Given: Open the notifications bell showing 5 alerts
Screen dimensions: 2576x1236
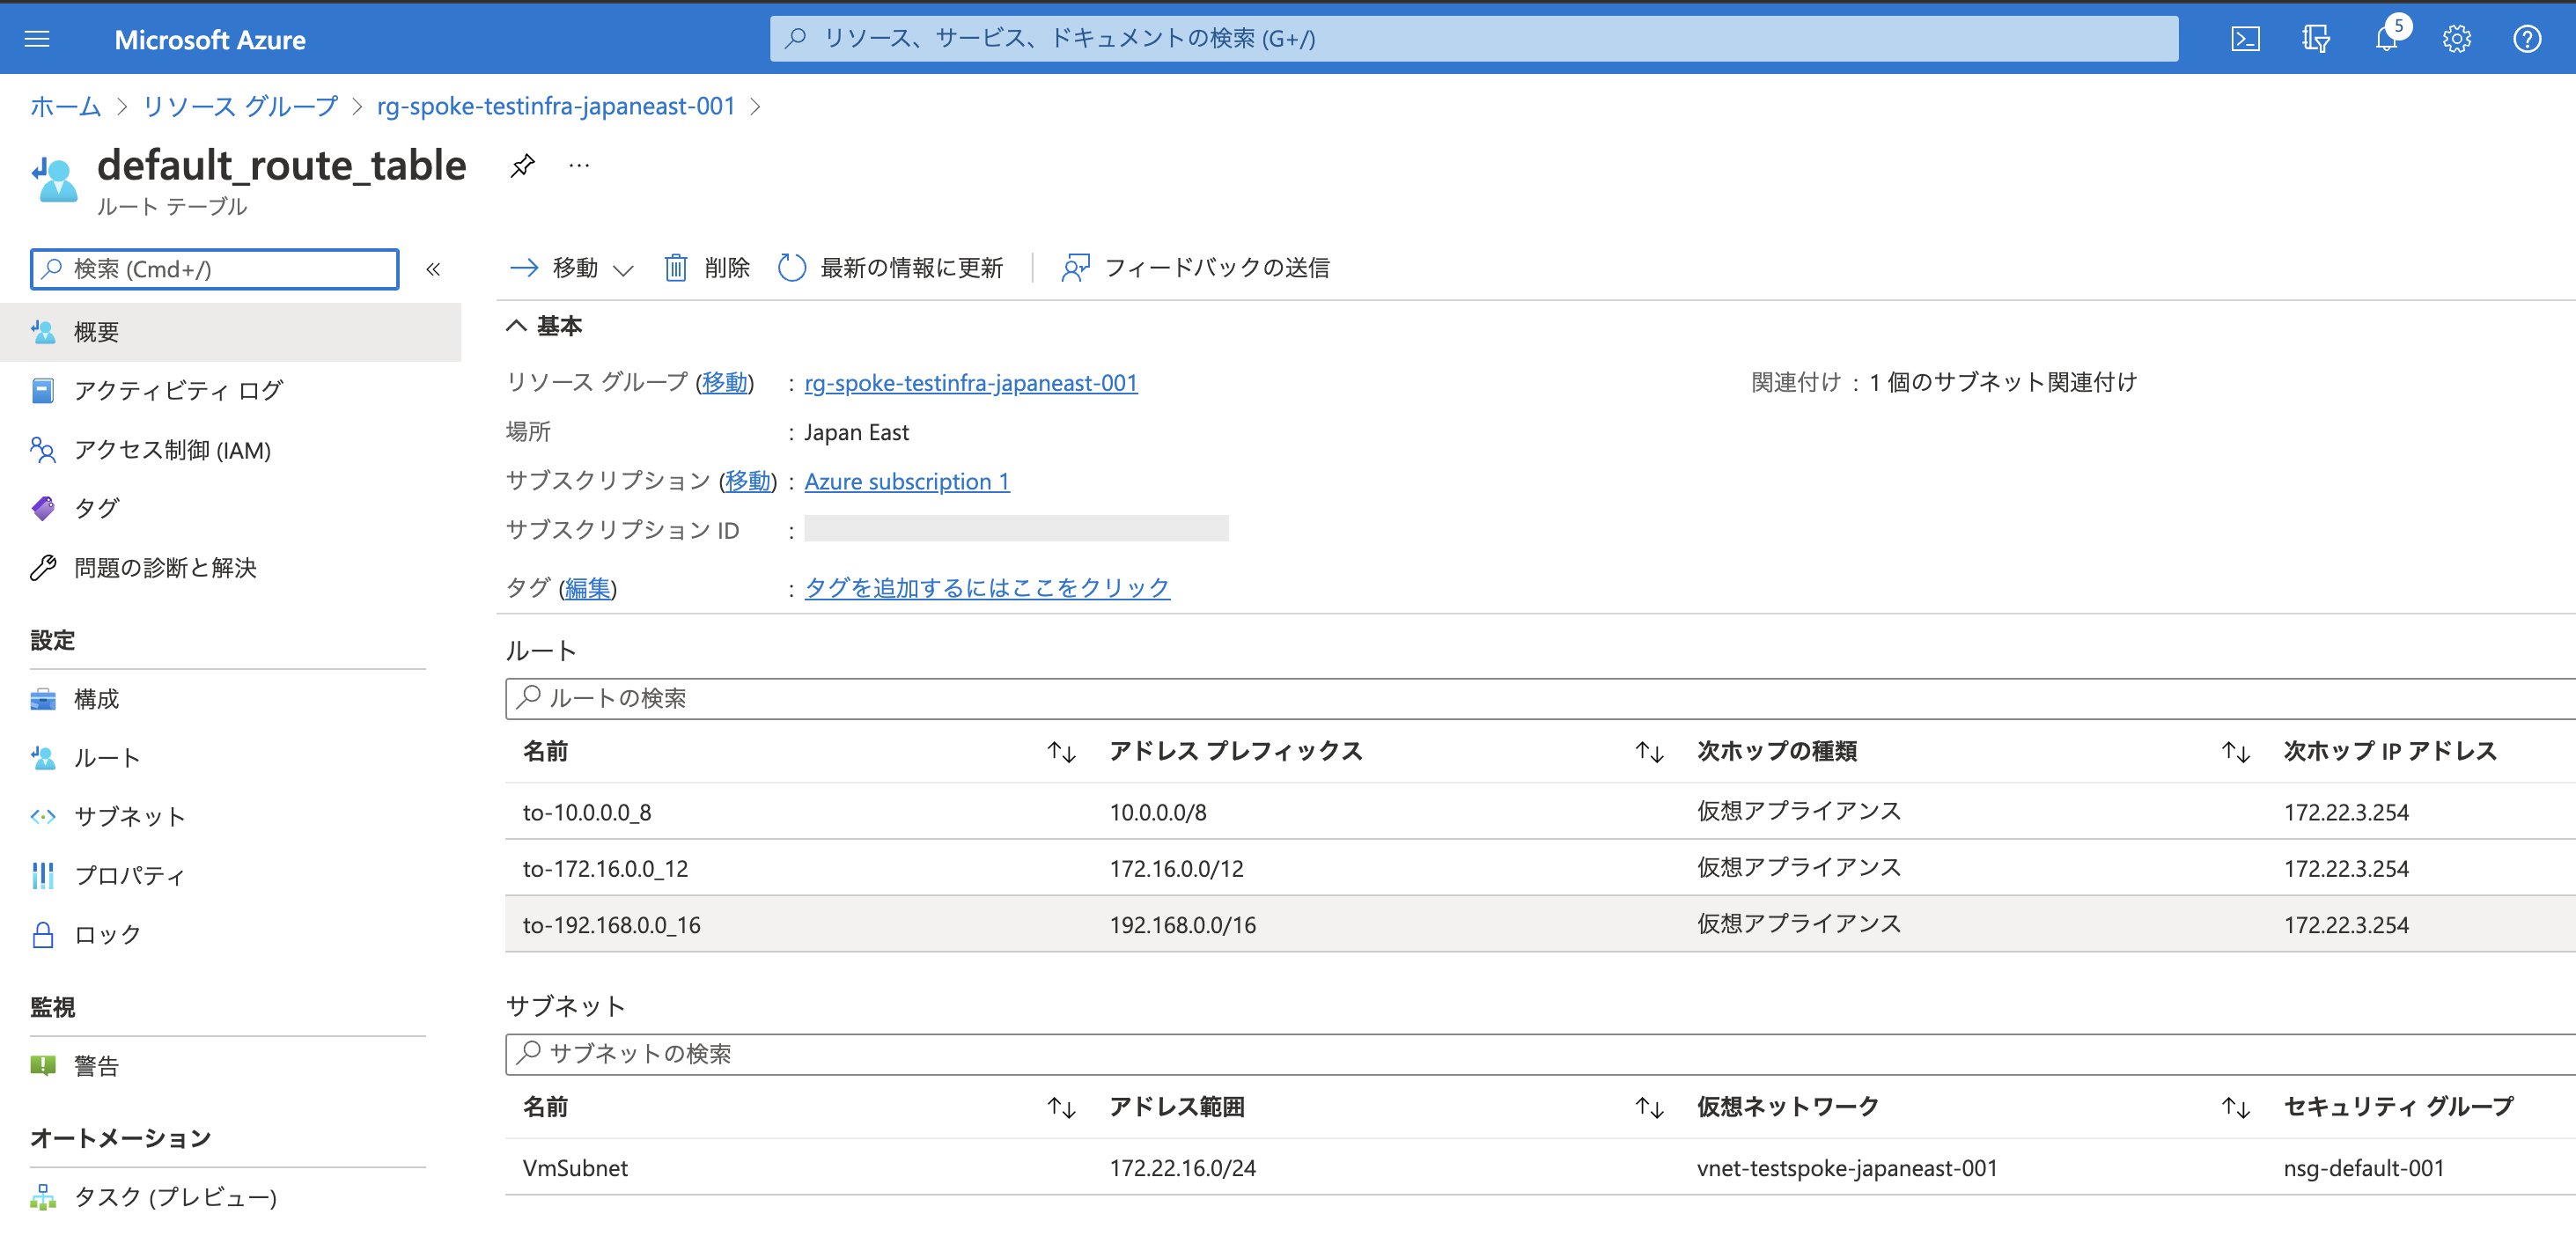Looking at the screenshot, I should click(x=2386, y=39).
